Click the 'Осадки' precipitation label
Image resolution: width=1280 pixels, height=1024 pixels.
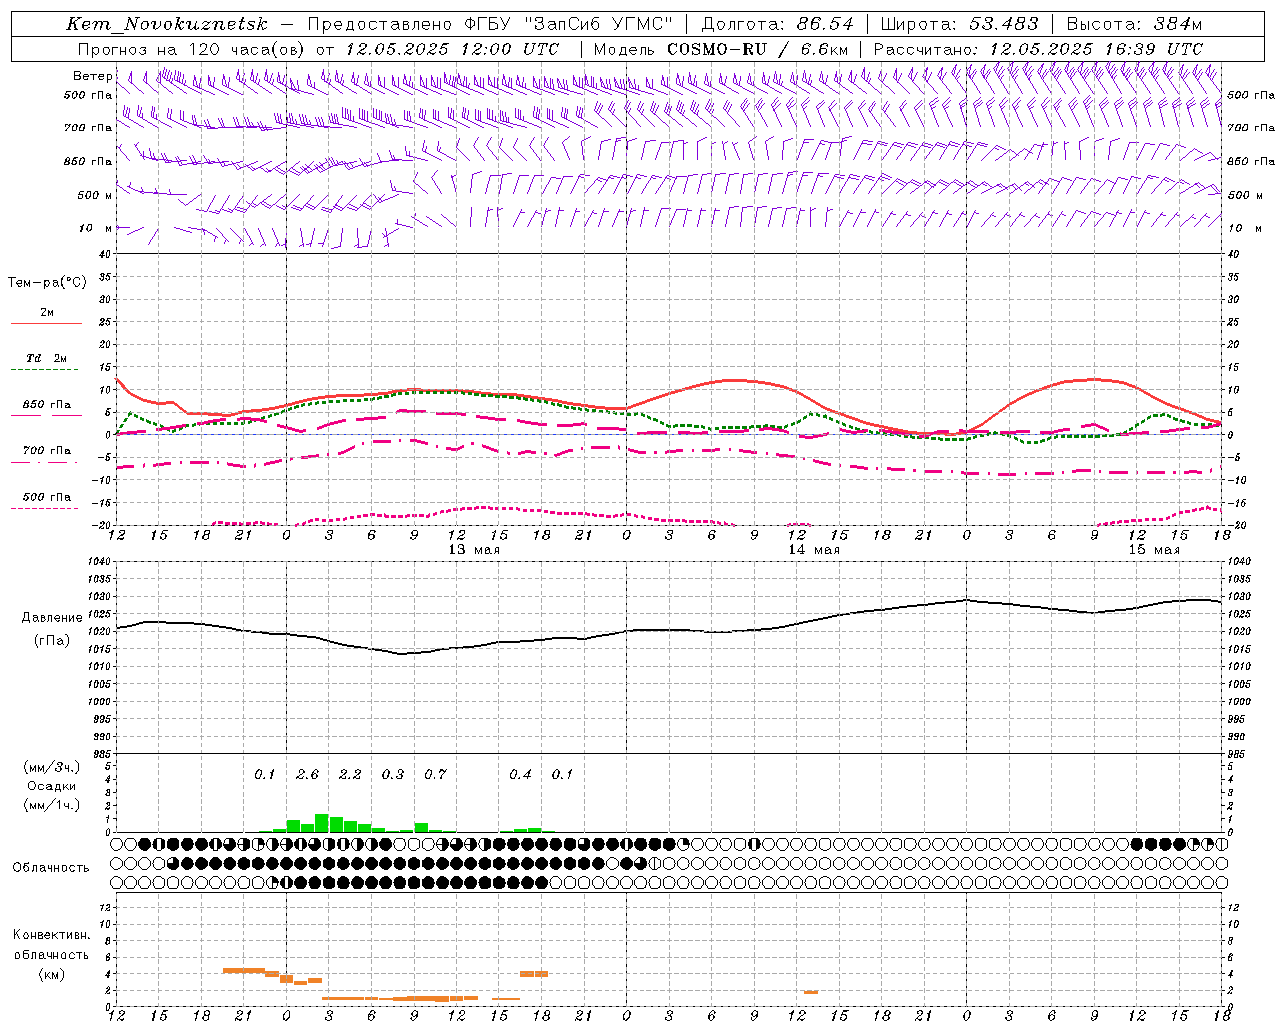coord(51,786)
